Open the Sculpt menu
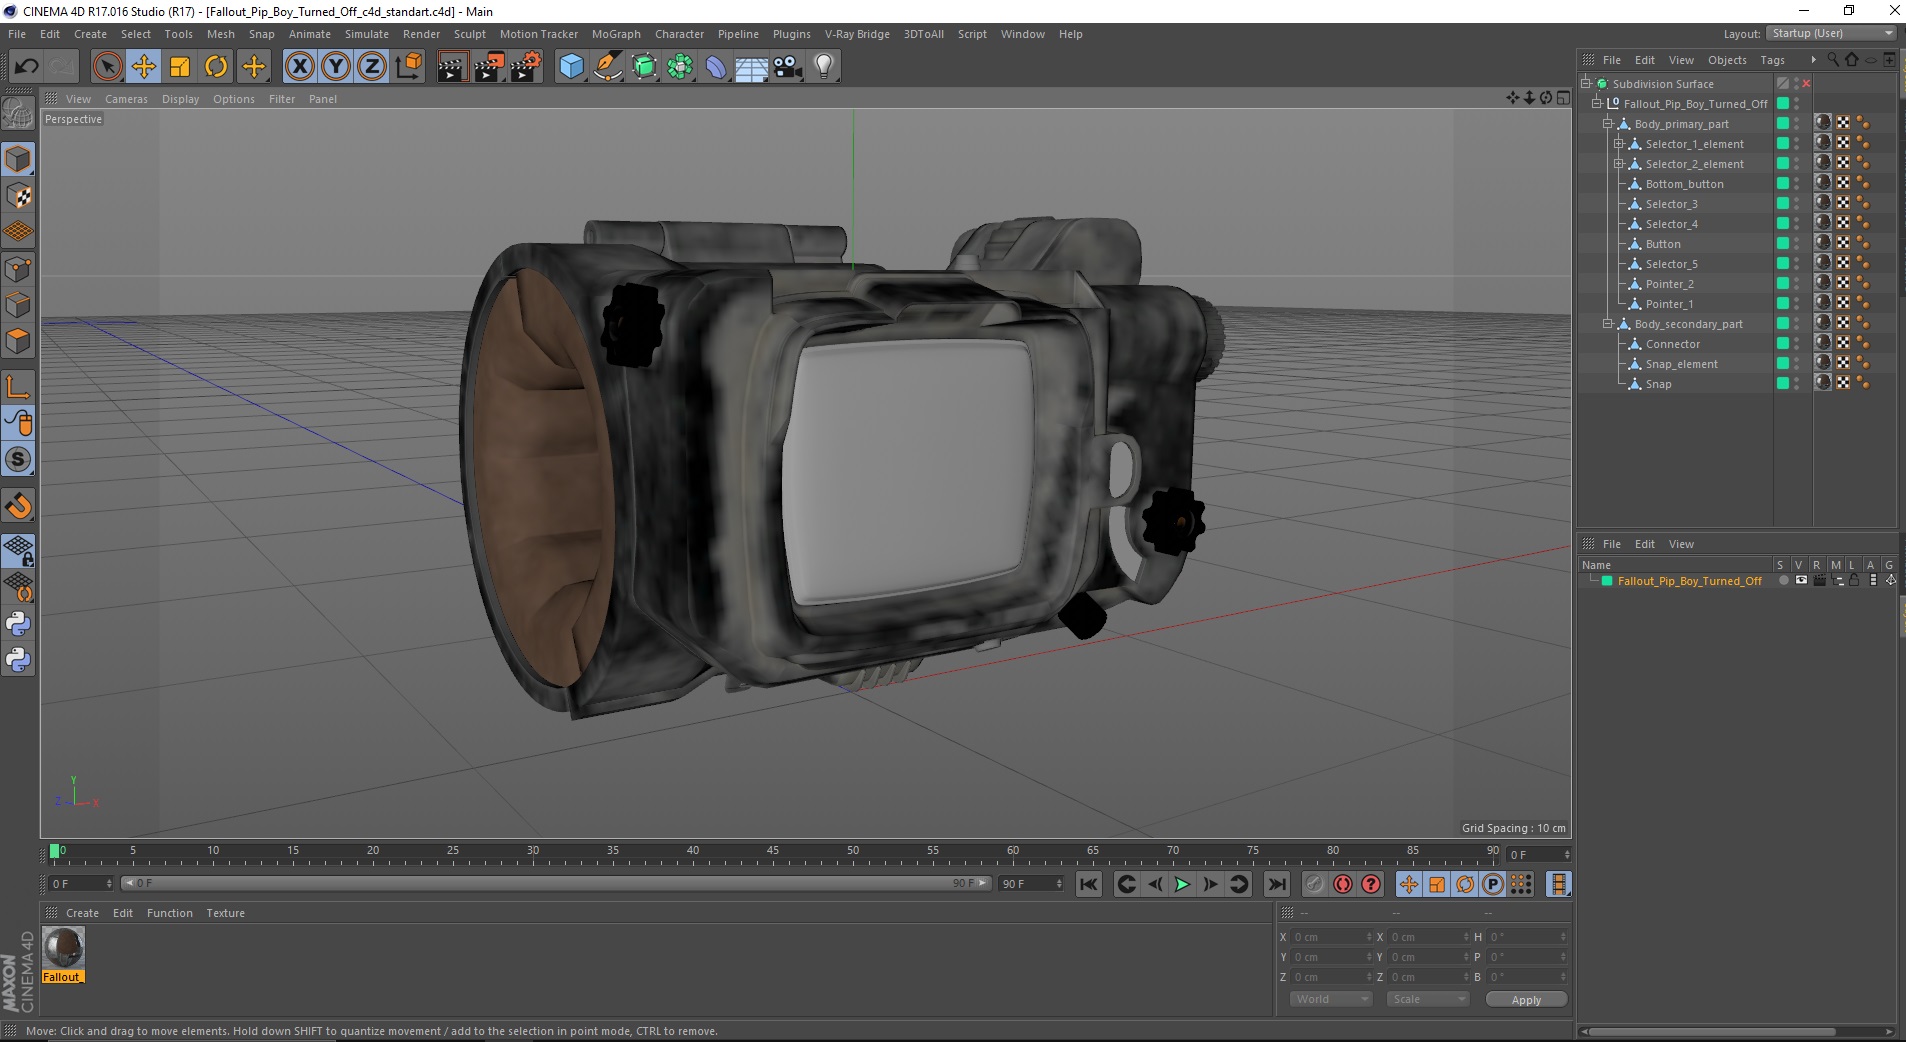Viewport: 1906px width, 1042px height. click(x=469, y=34)
